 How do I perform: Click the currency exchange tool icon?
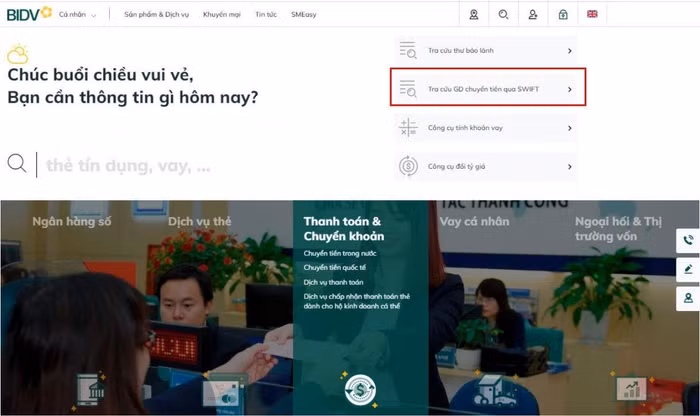408,166
